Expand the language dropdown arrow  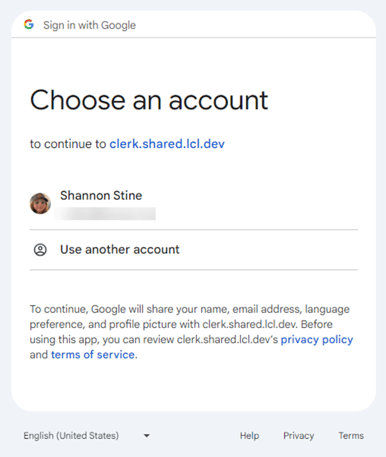click(x=146, y=436)
